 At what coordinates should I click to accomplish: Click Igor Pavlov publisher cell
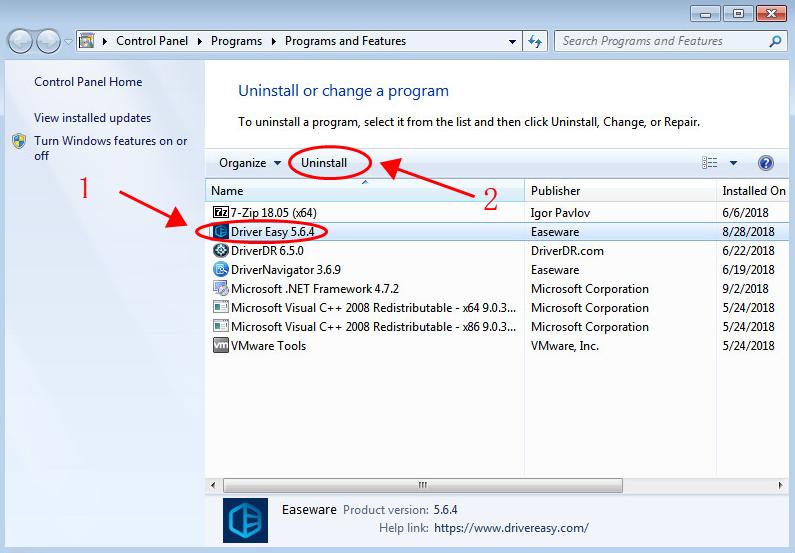coord(560,212)
